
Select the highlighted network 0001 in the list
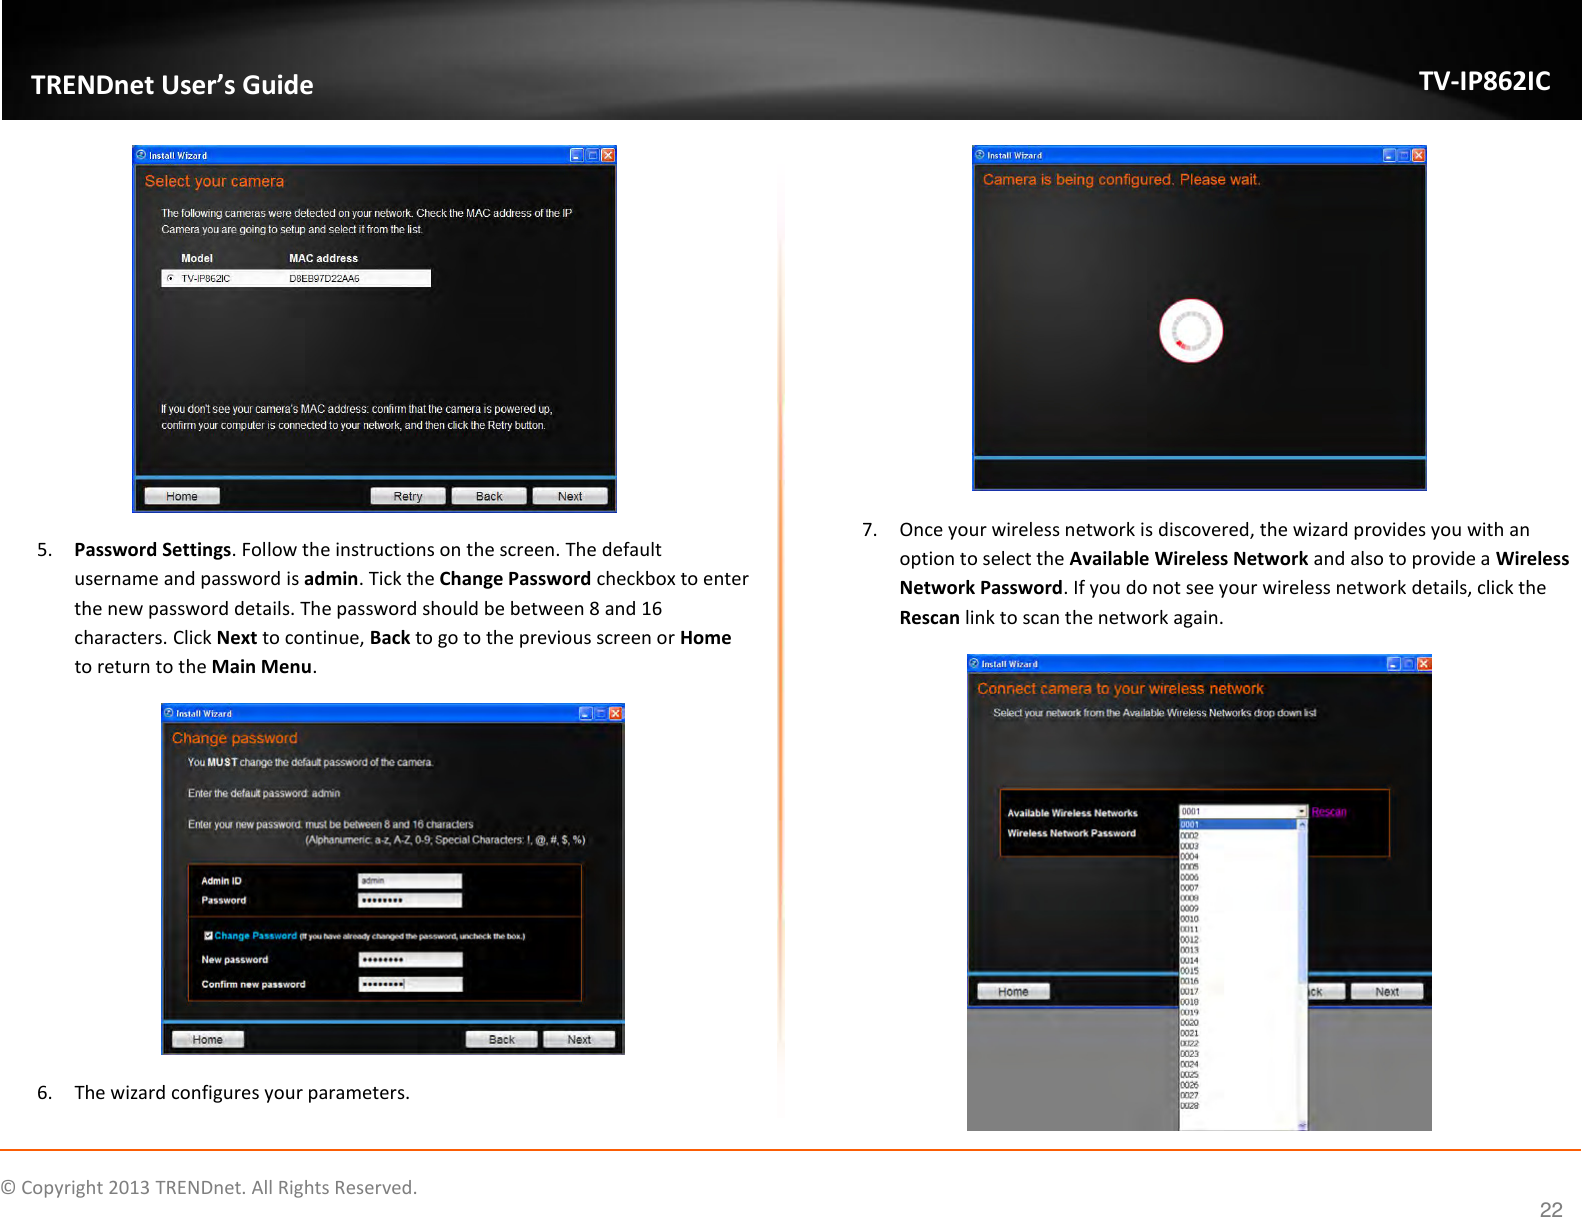[x=1238, y=825]
